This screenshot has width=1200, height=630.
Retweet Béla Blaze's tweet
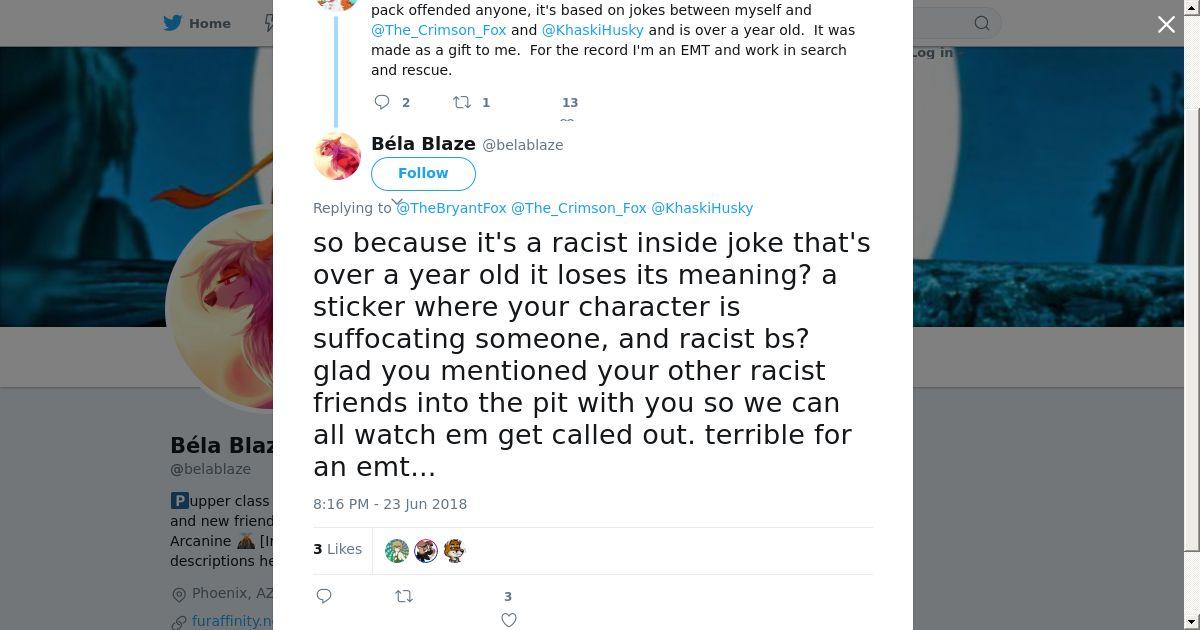point(404,596)
